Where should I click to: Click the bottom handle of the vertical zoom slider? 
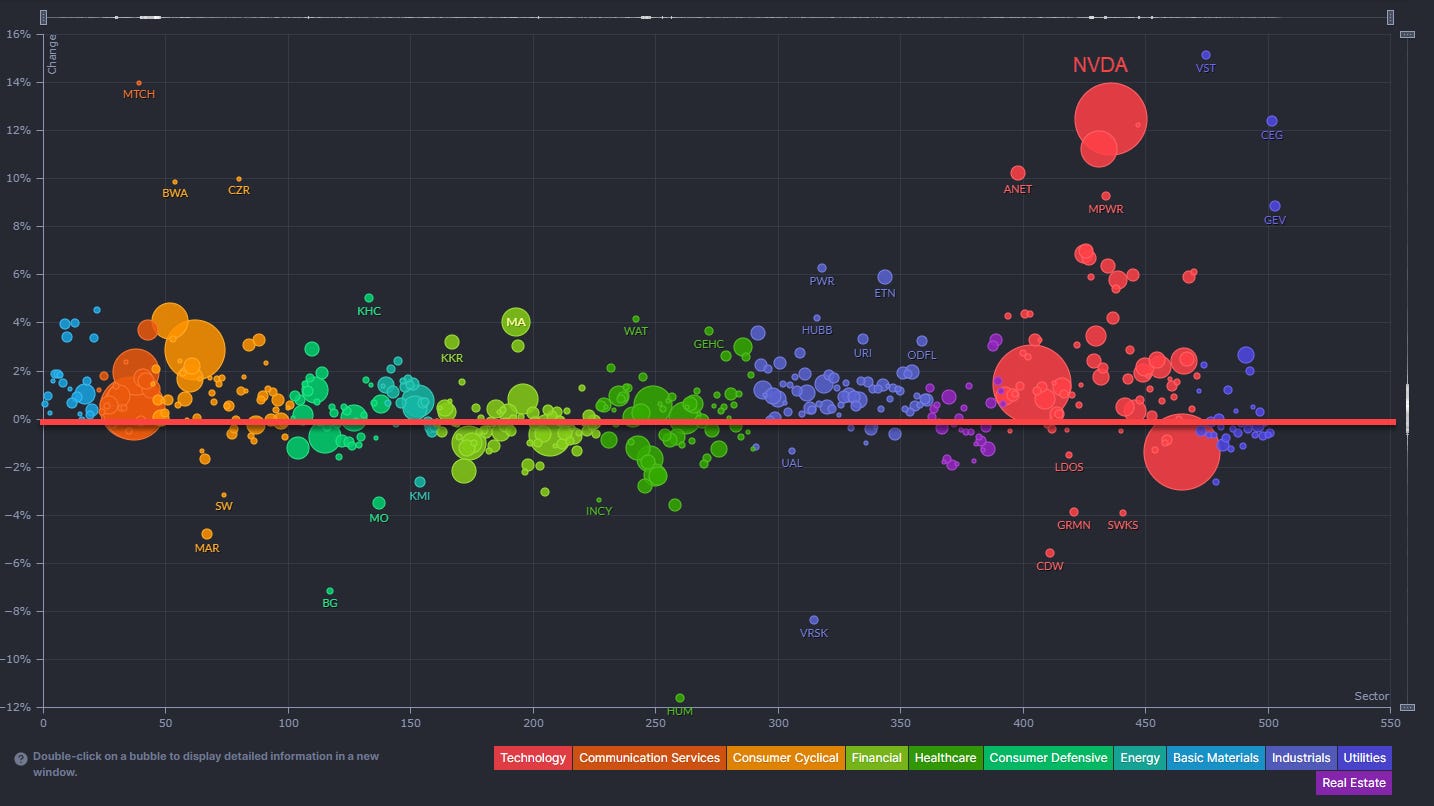click(1407, 707)
